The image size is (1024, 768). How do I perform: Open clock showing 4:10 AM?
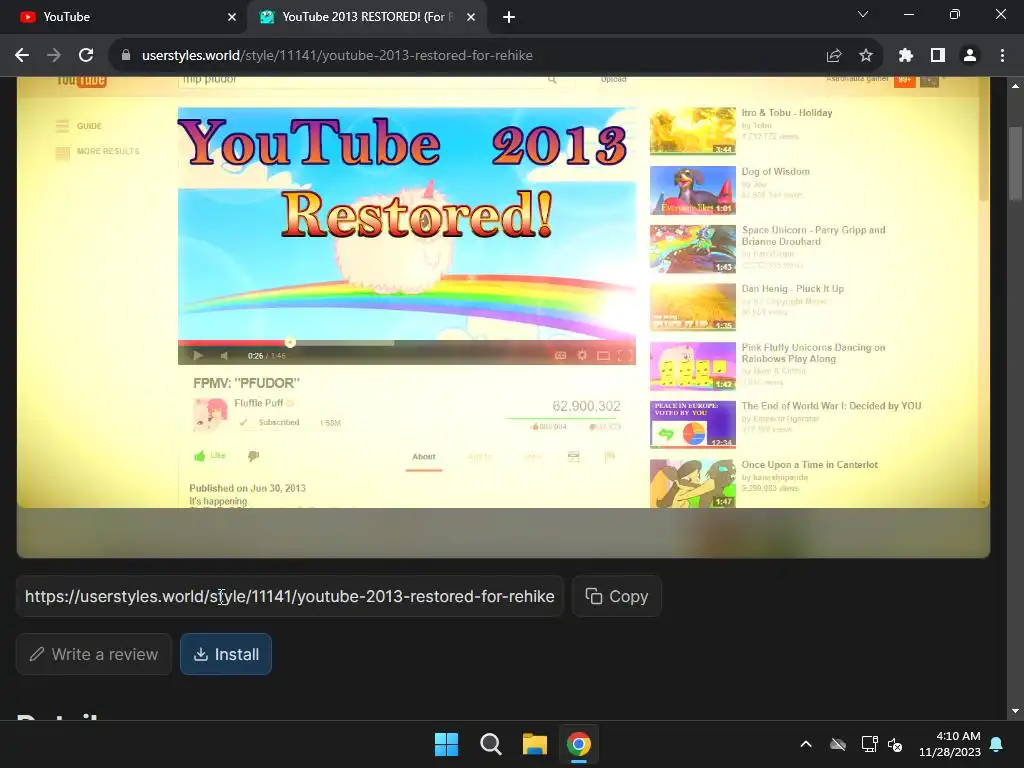pyautogui.click(x=950, y=744)
